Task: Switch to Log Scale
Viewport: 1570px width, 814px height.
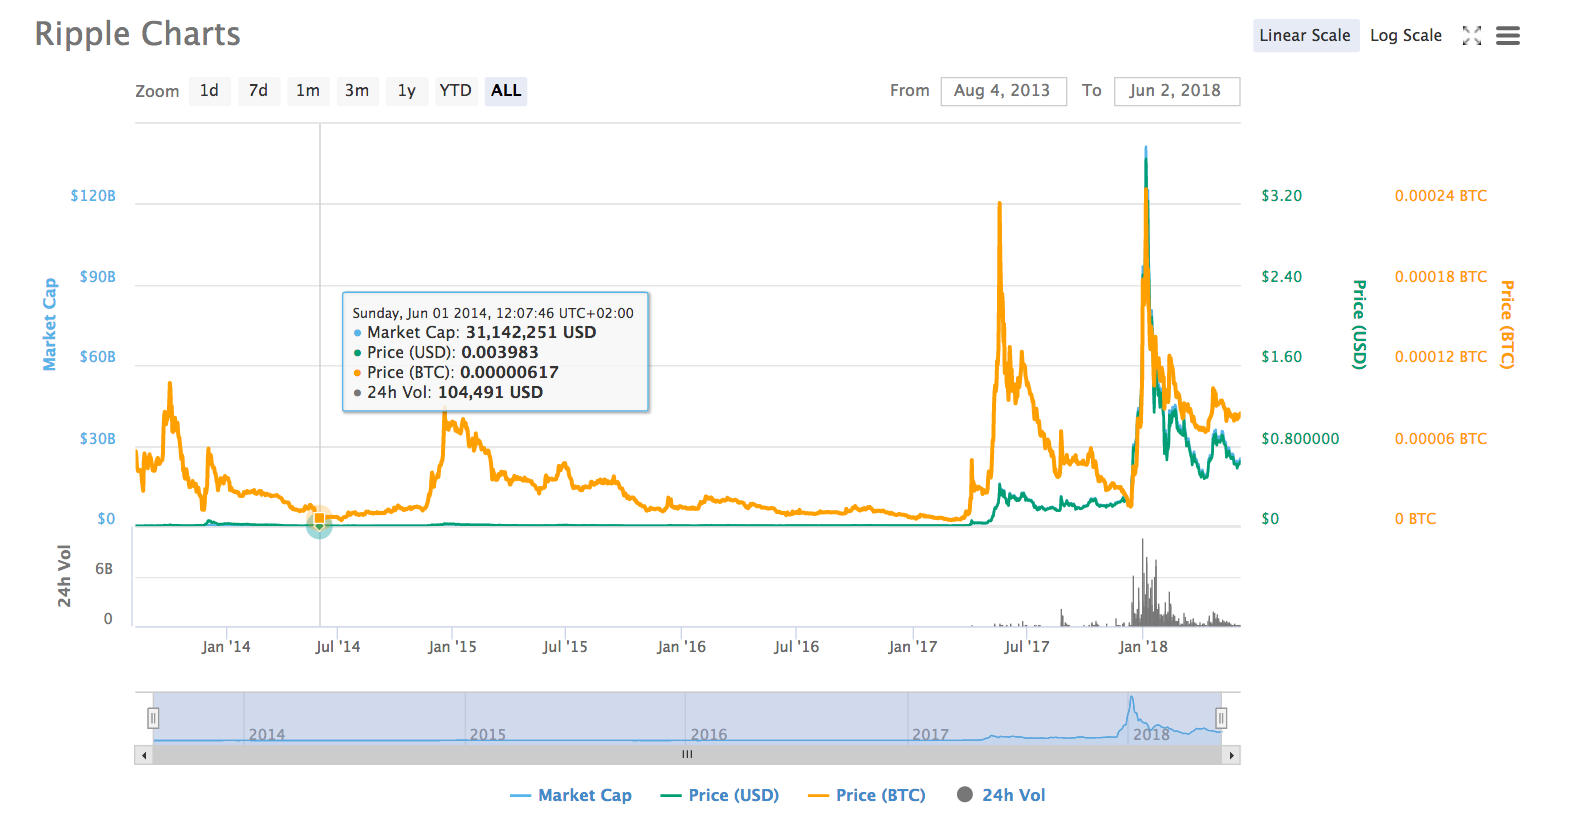Action: [x=1406, y=36]
